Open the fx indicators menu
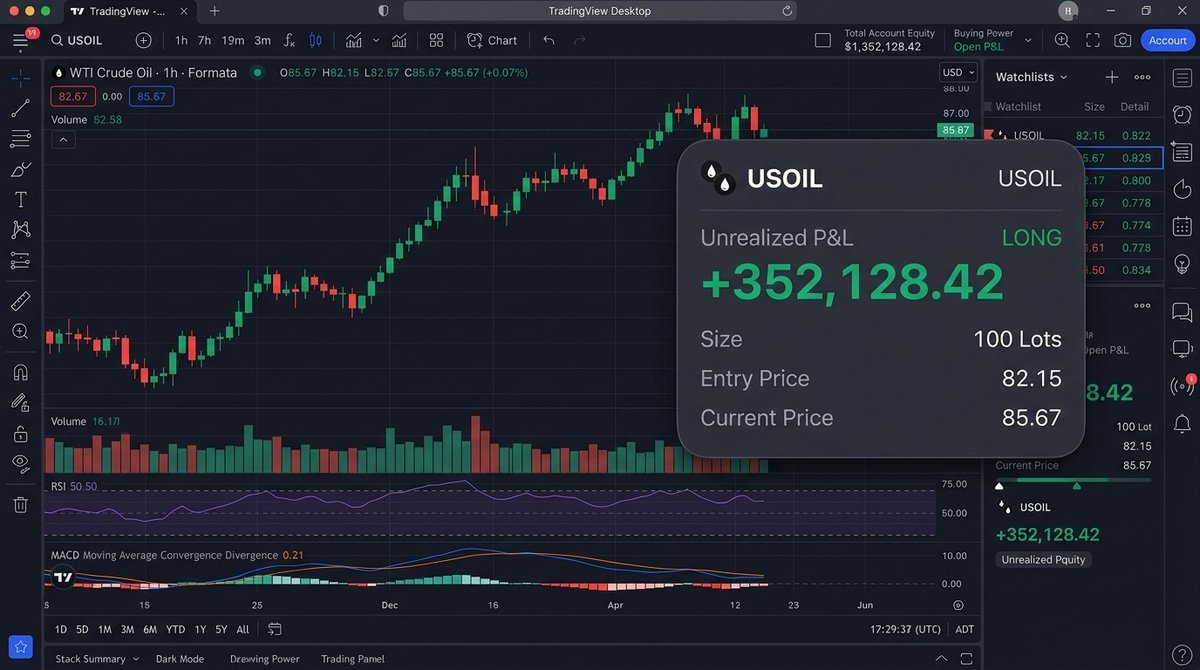 [x=289, y=40]
